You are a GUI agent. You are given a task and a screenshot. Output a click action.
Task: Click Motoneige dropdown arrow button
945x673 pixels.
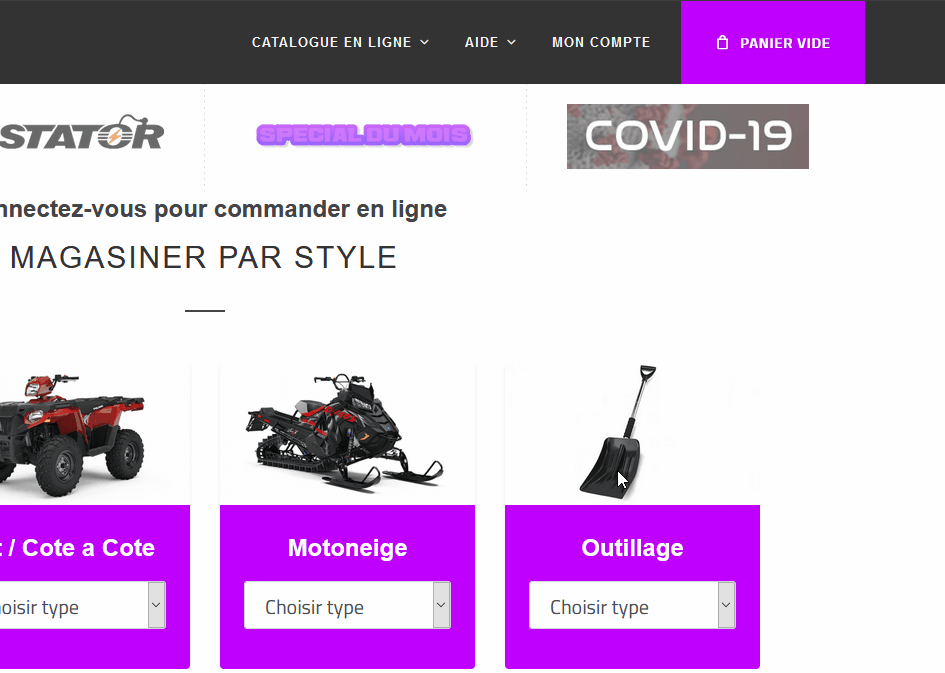click(x=441, y=605)
